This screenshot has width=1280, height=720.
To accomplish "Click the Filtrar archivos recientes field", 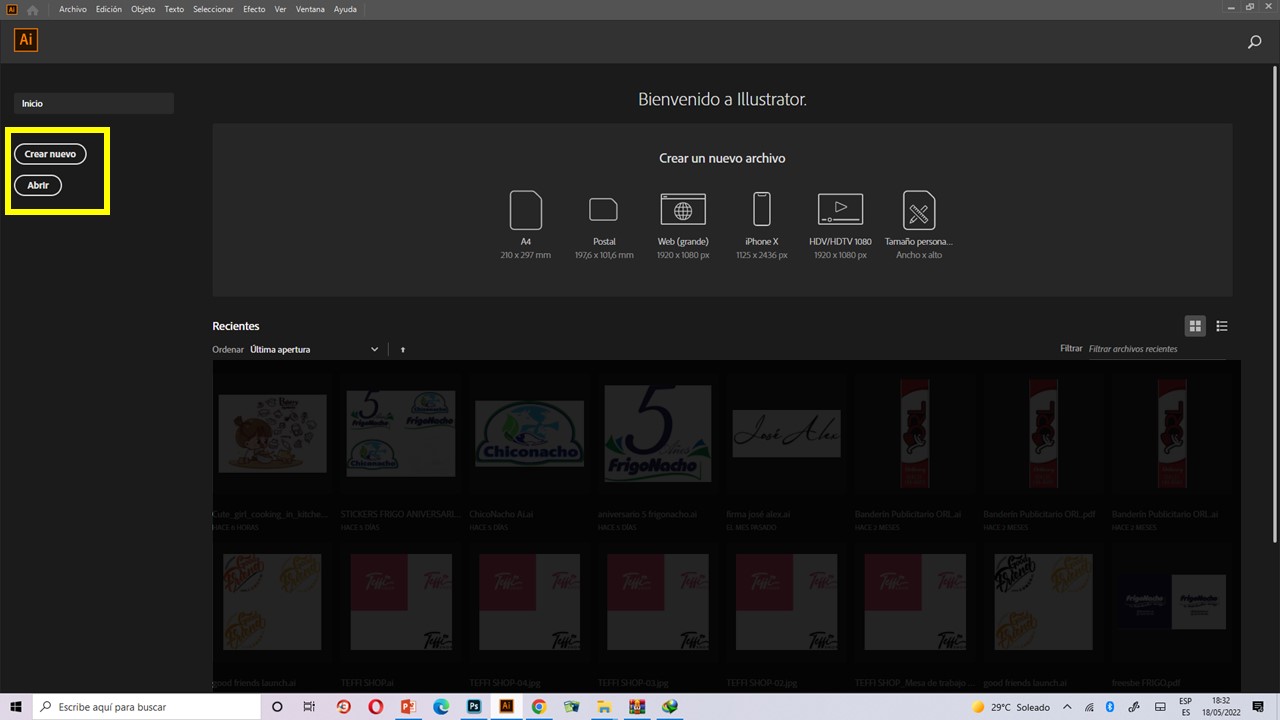I will click(1156, 349).
